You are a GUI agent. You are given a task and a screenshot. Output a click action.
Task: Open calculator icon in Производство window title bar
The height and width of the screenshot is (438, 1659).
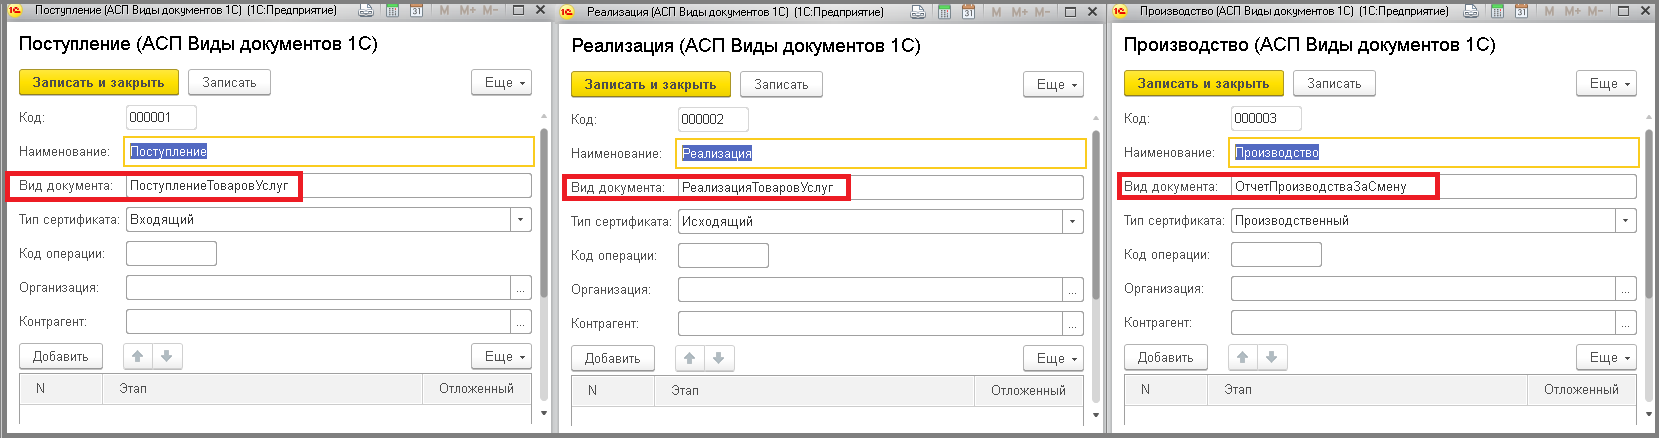1497,11
